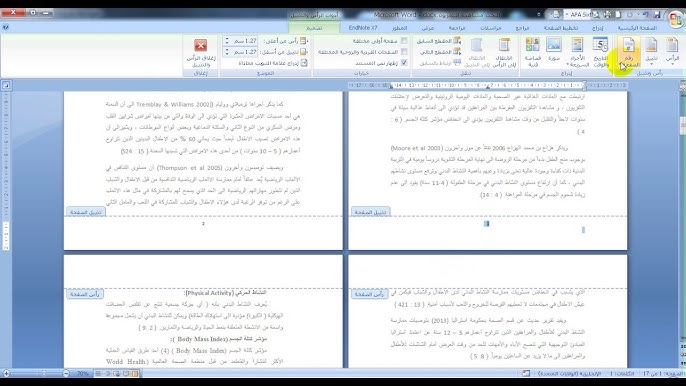Go to Footer (الانتقال إلى التذييل)
The height and width of the screenshot is (386, 686).
[x=476, y=52]
